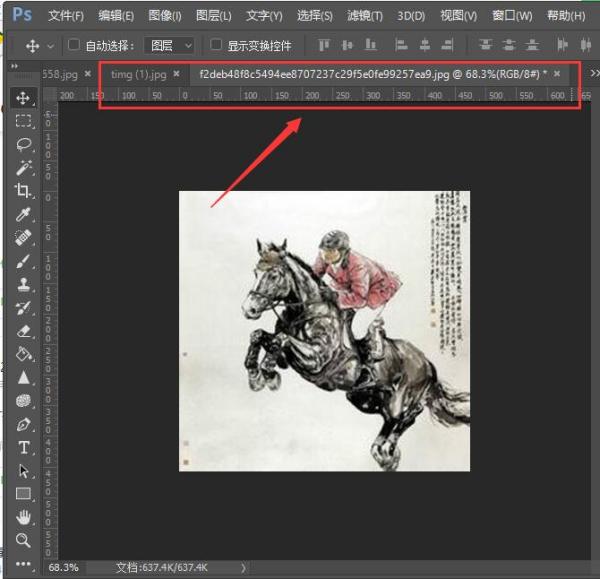Select the Healing Brush bandage tool

23,238
